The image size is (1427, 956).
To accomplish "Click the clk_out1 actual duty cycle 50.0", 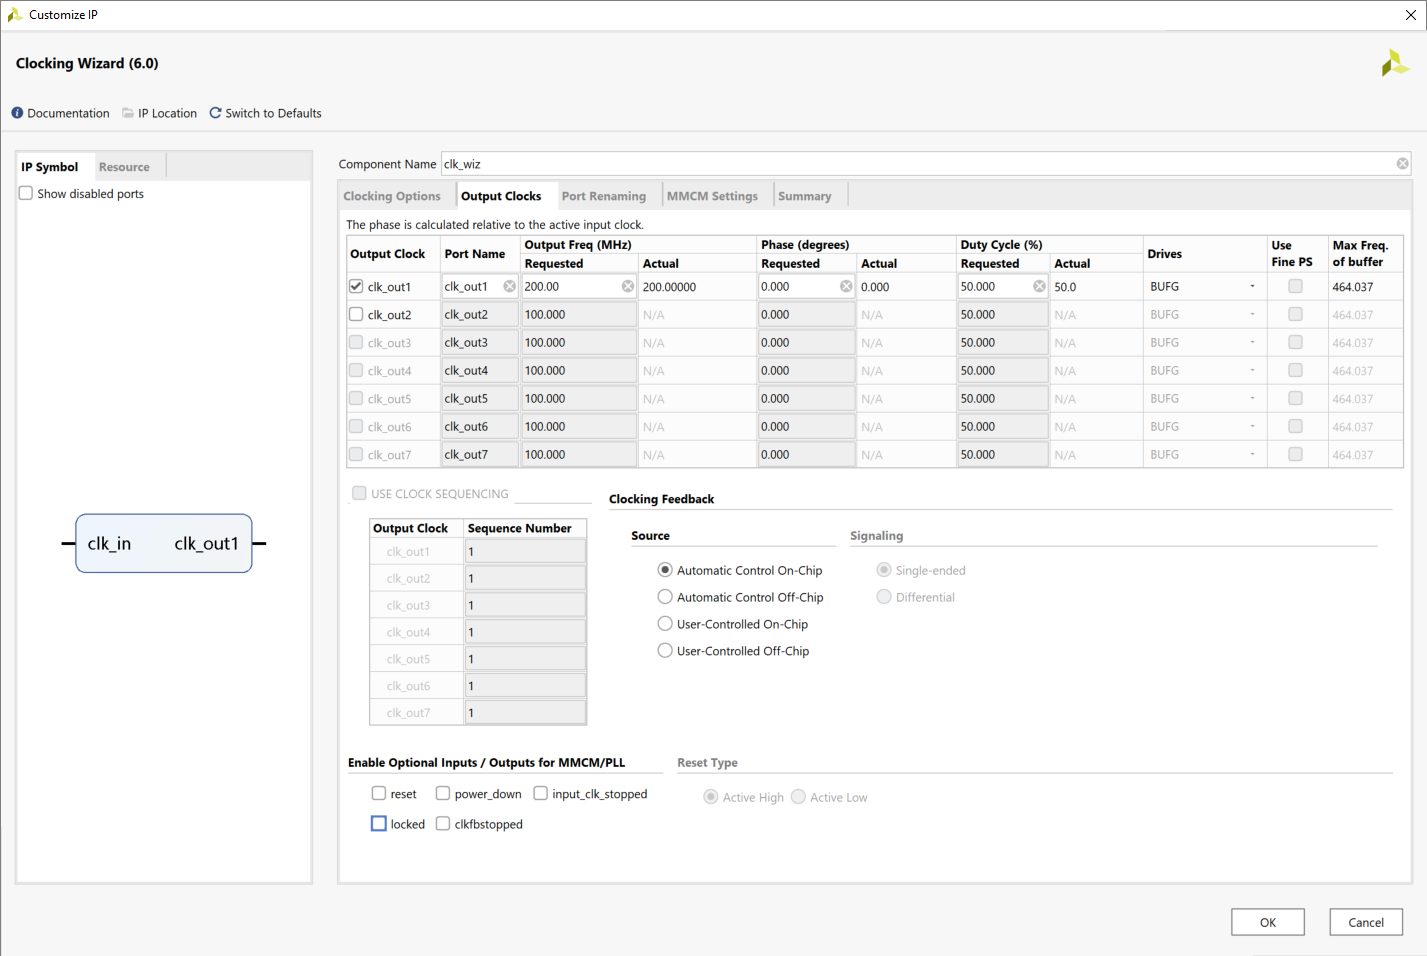I will [1065, 287].
